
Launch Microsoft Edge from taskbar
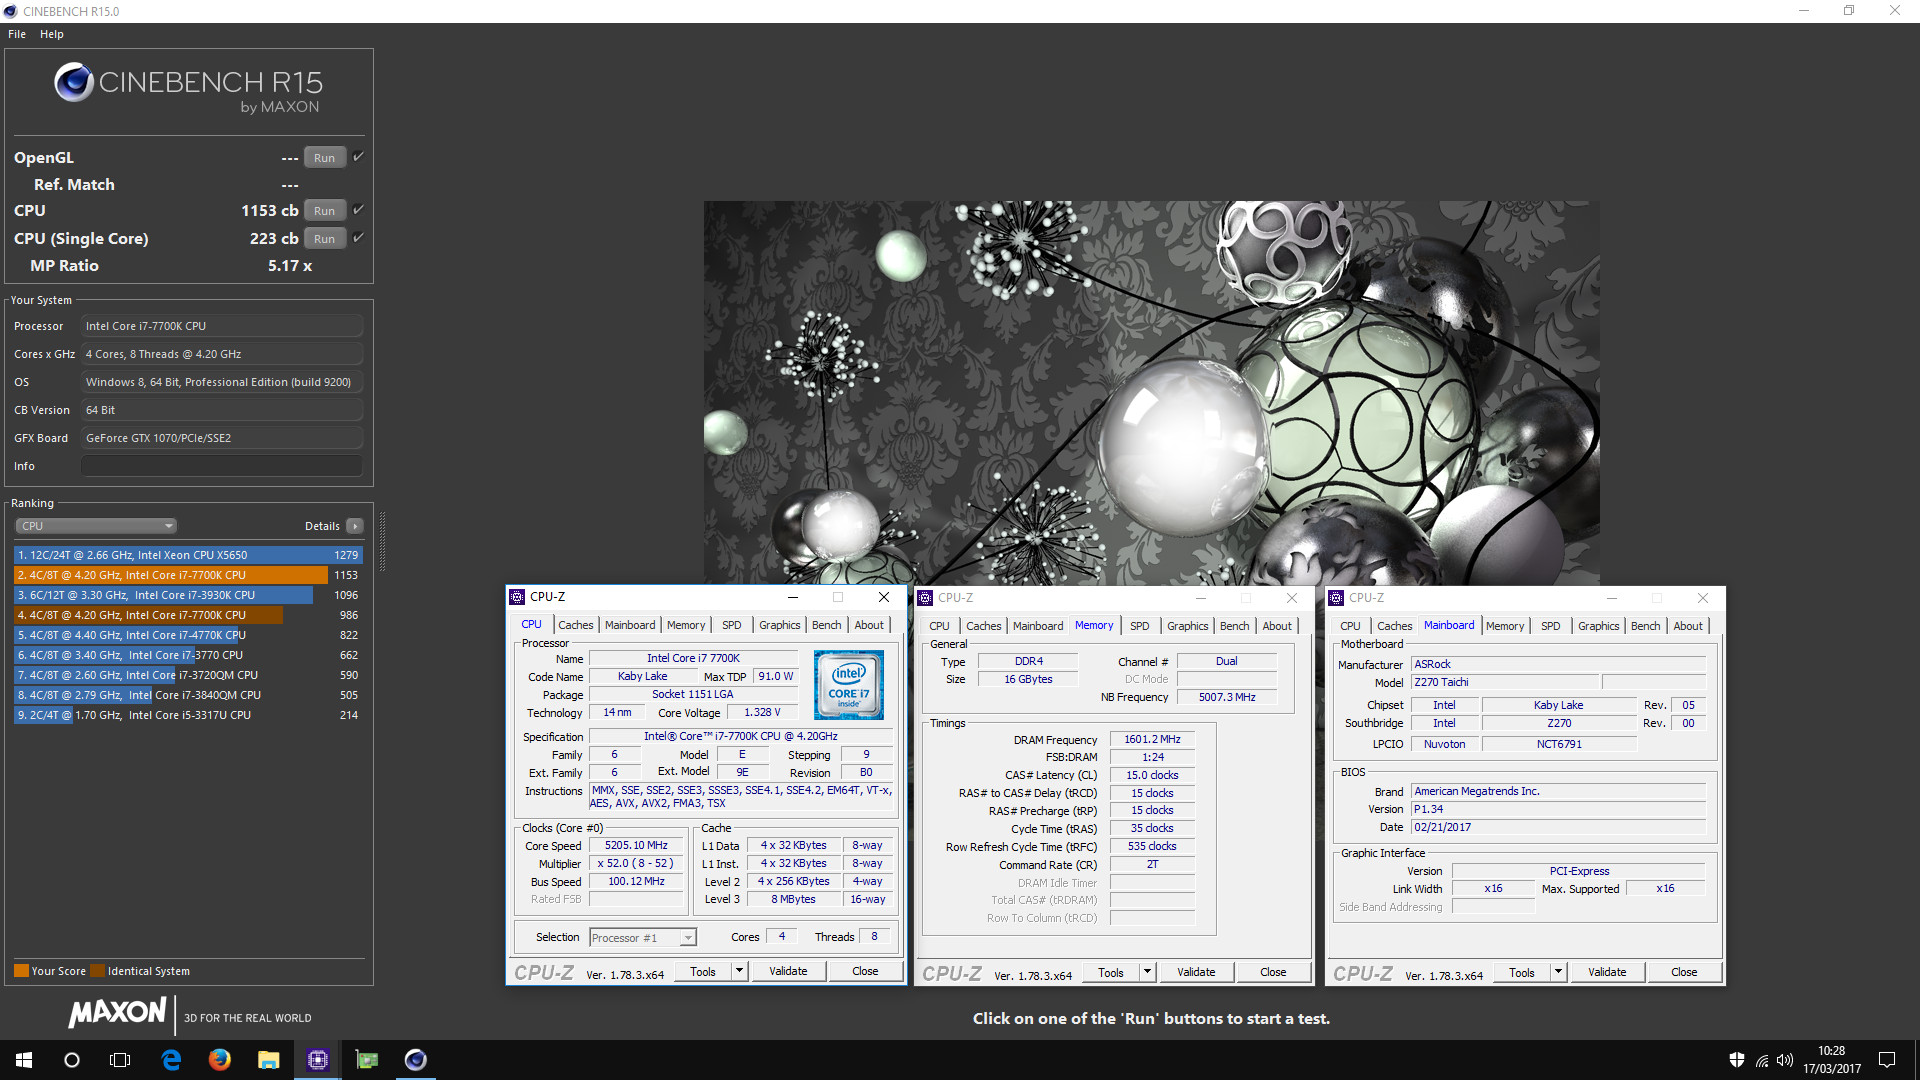click(x=171, y=1060)
